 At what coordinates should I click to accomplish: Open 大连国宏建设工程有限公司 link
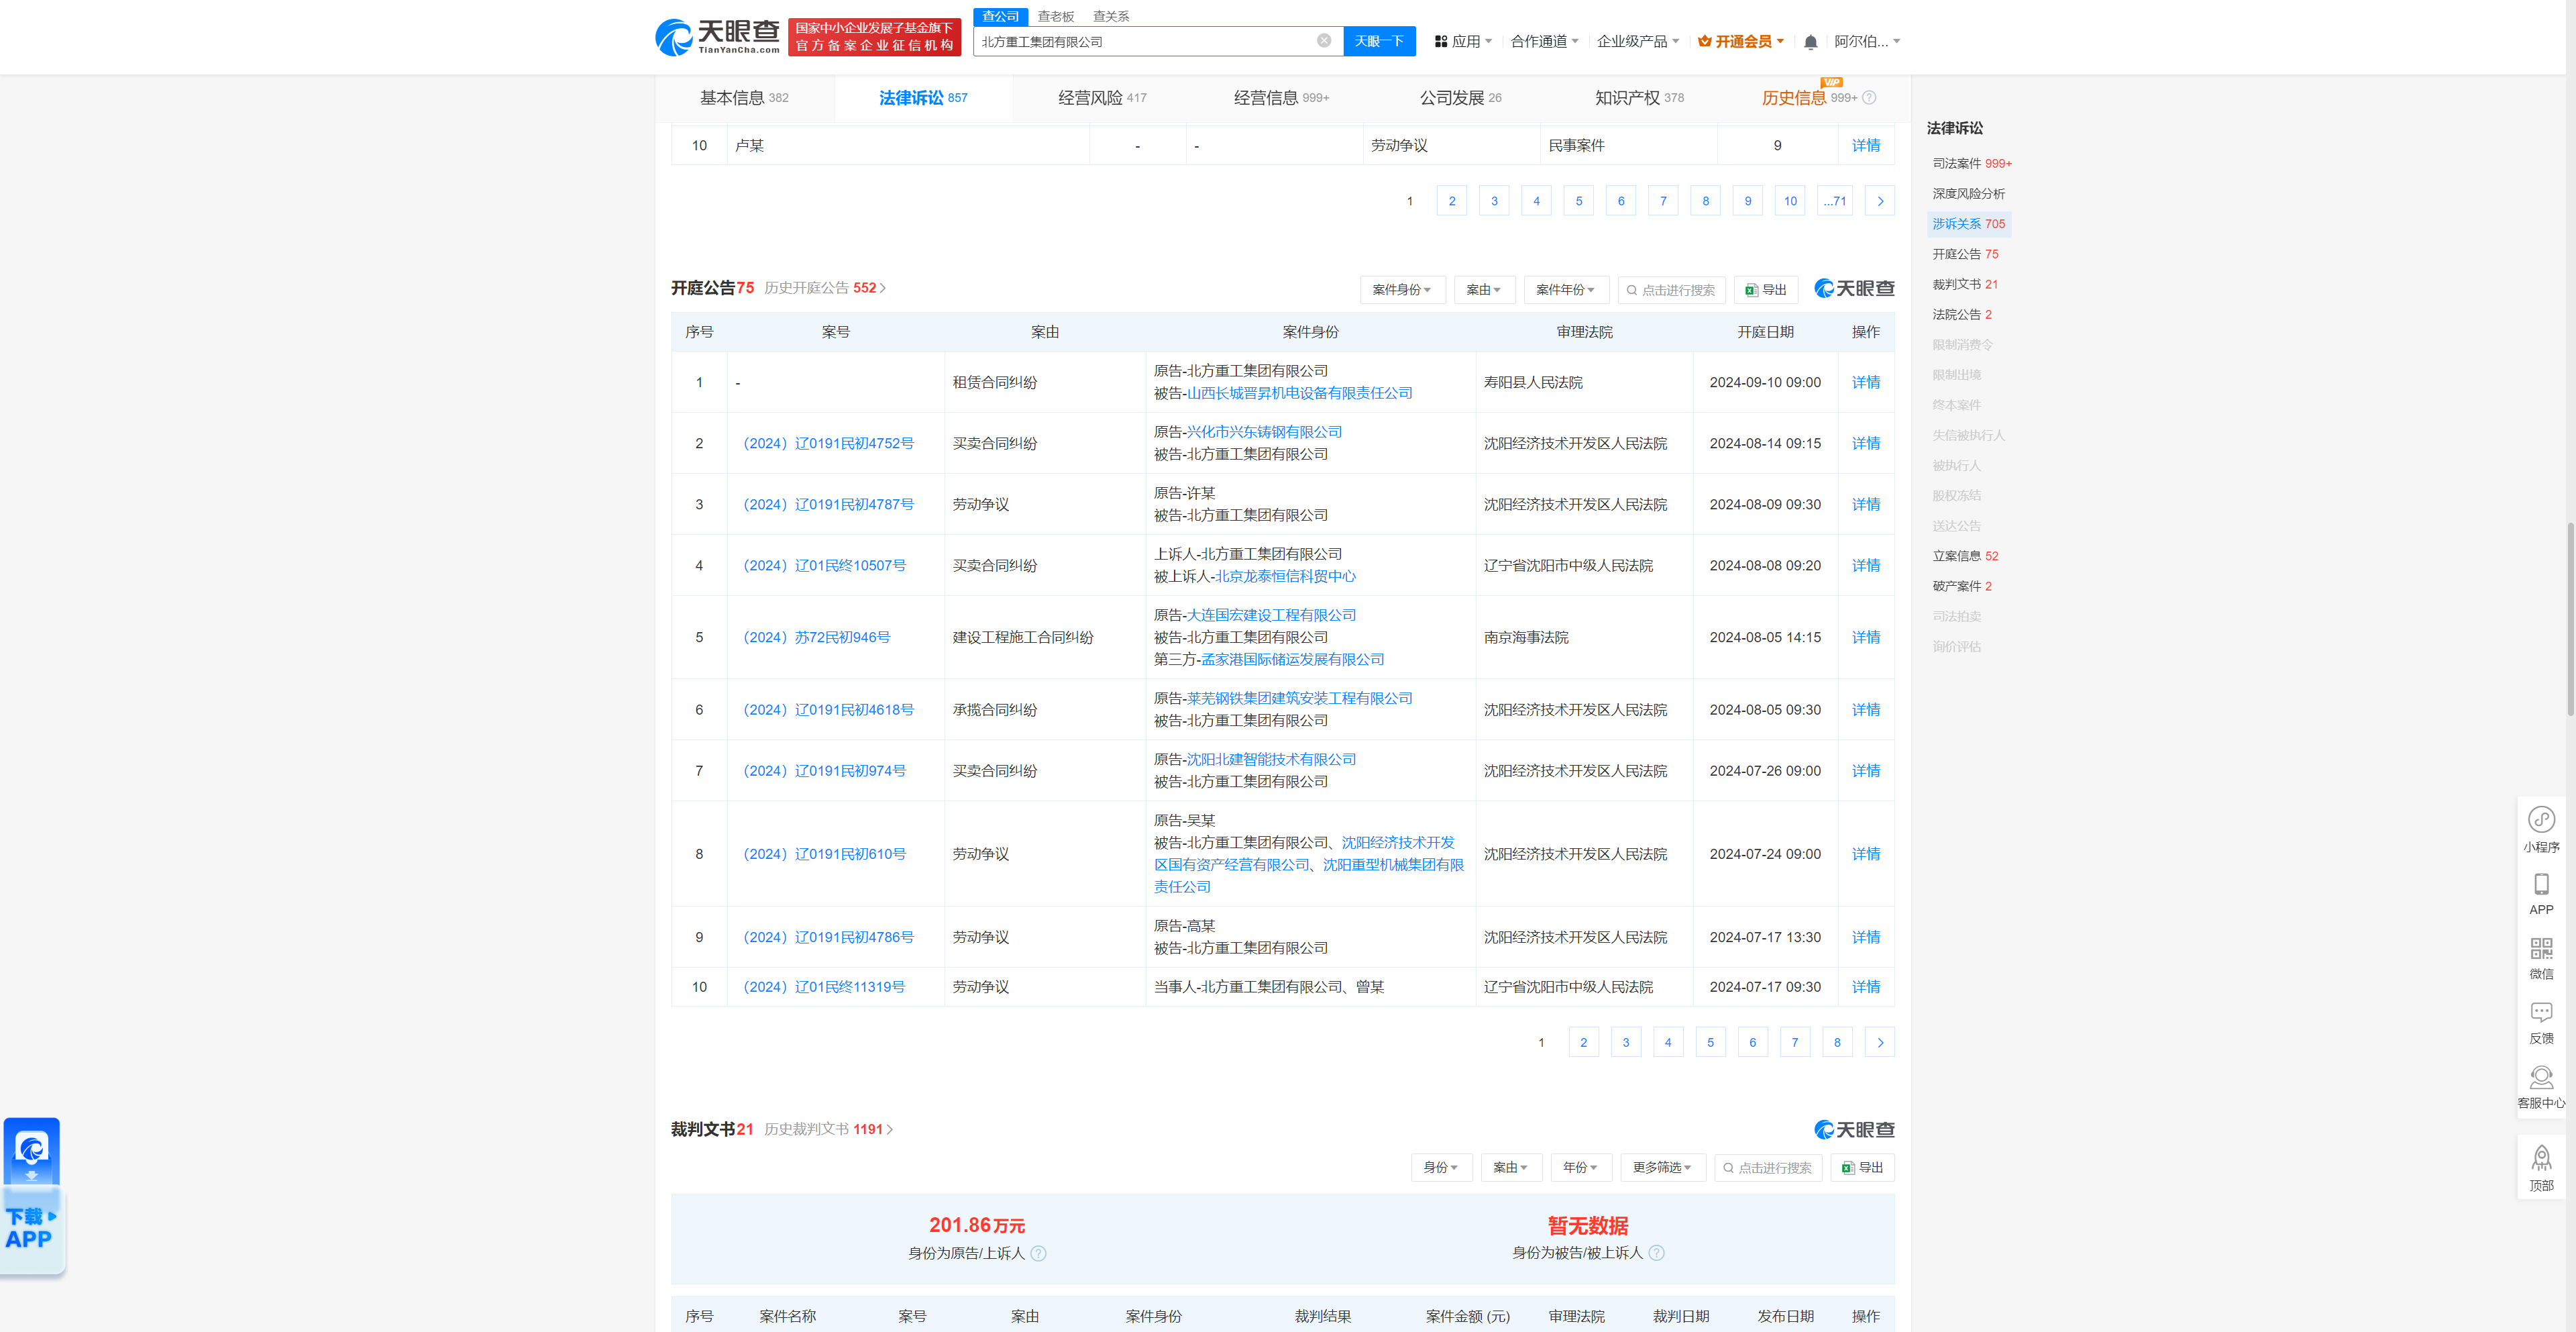[1271, 615]
